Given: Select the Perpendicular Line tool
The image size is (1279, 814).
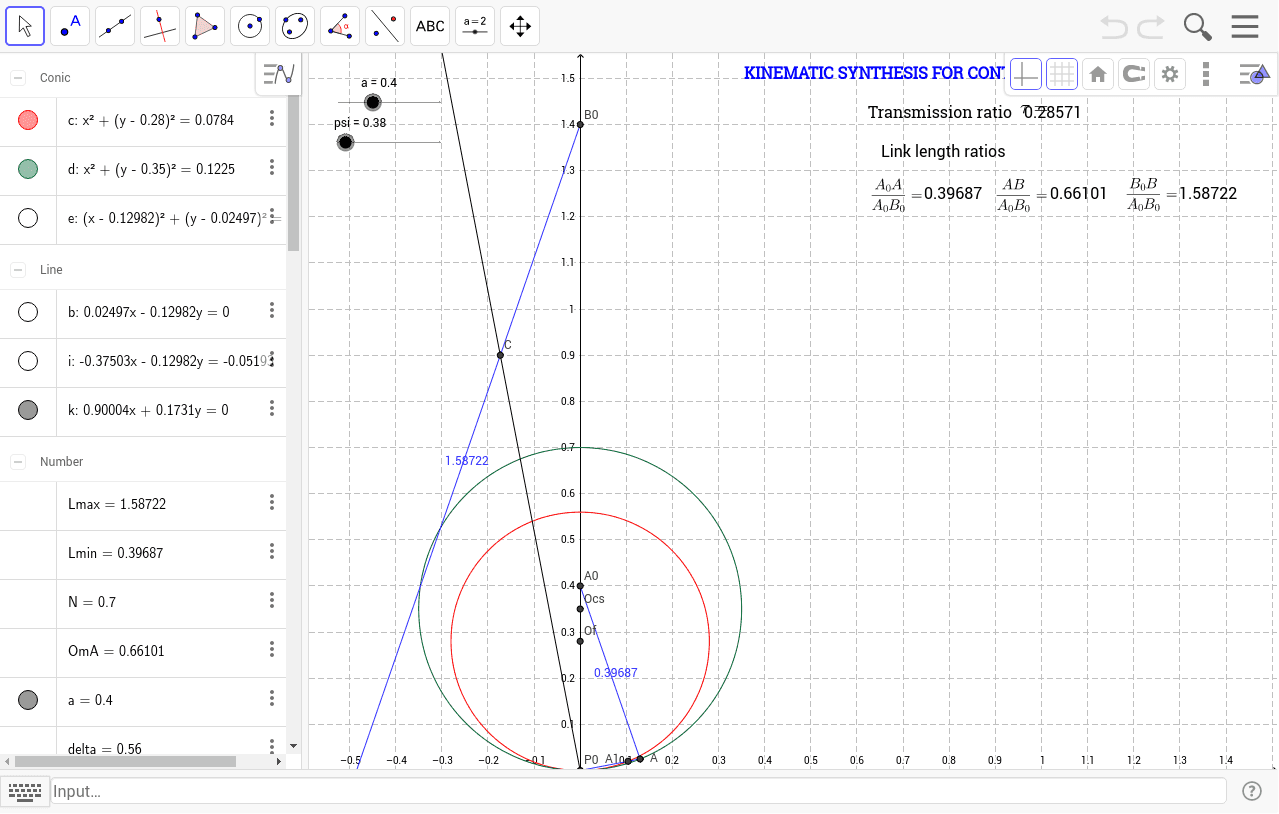Looking at the screenshot, I should (160, 26).
